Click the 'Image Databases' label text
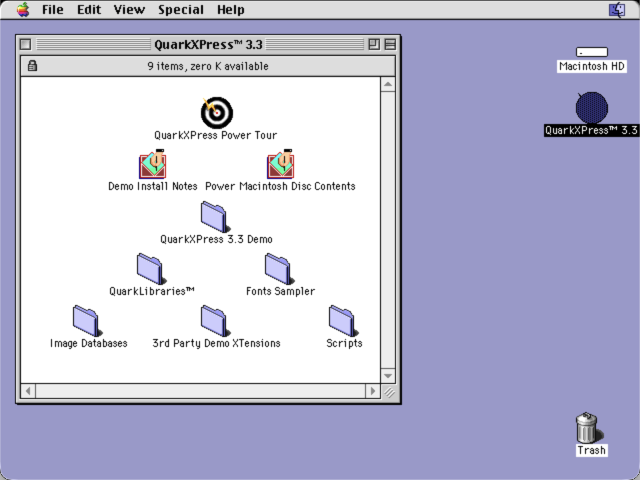Image resolution: width=640 pixels, height=480 pixels. (x=89, y=343)
